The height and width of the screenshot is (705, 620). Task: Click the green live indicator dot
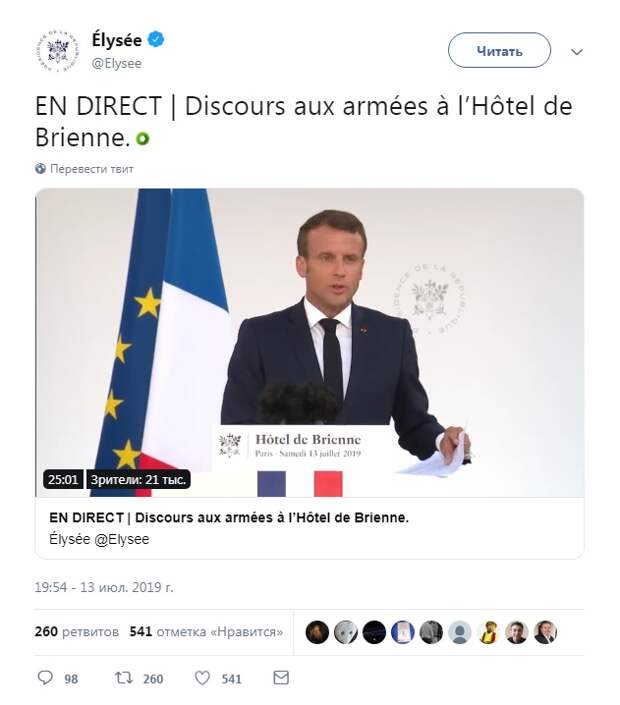(x=143, y=138)
